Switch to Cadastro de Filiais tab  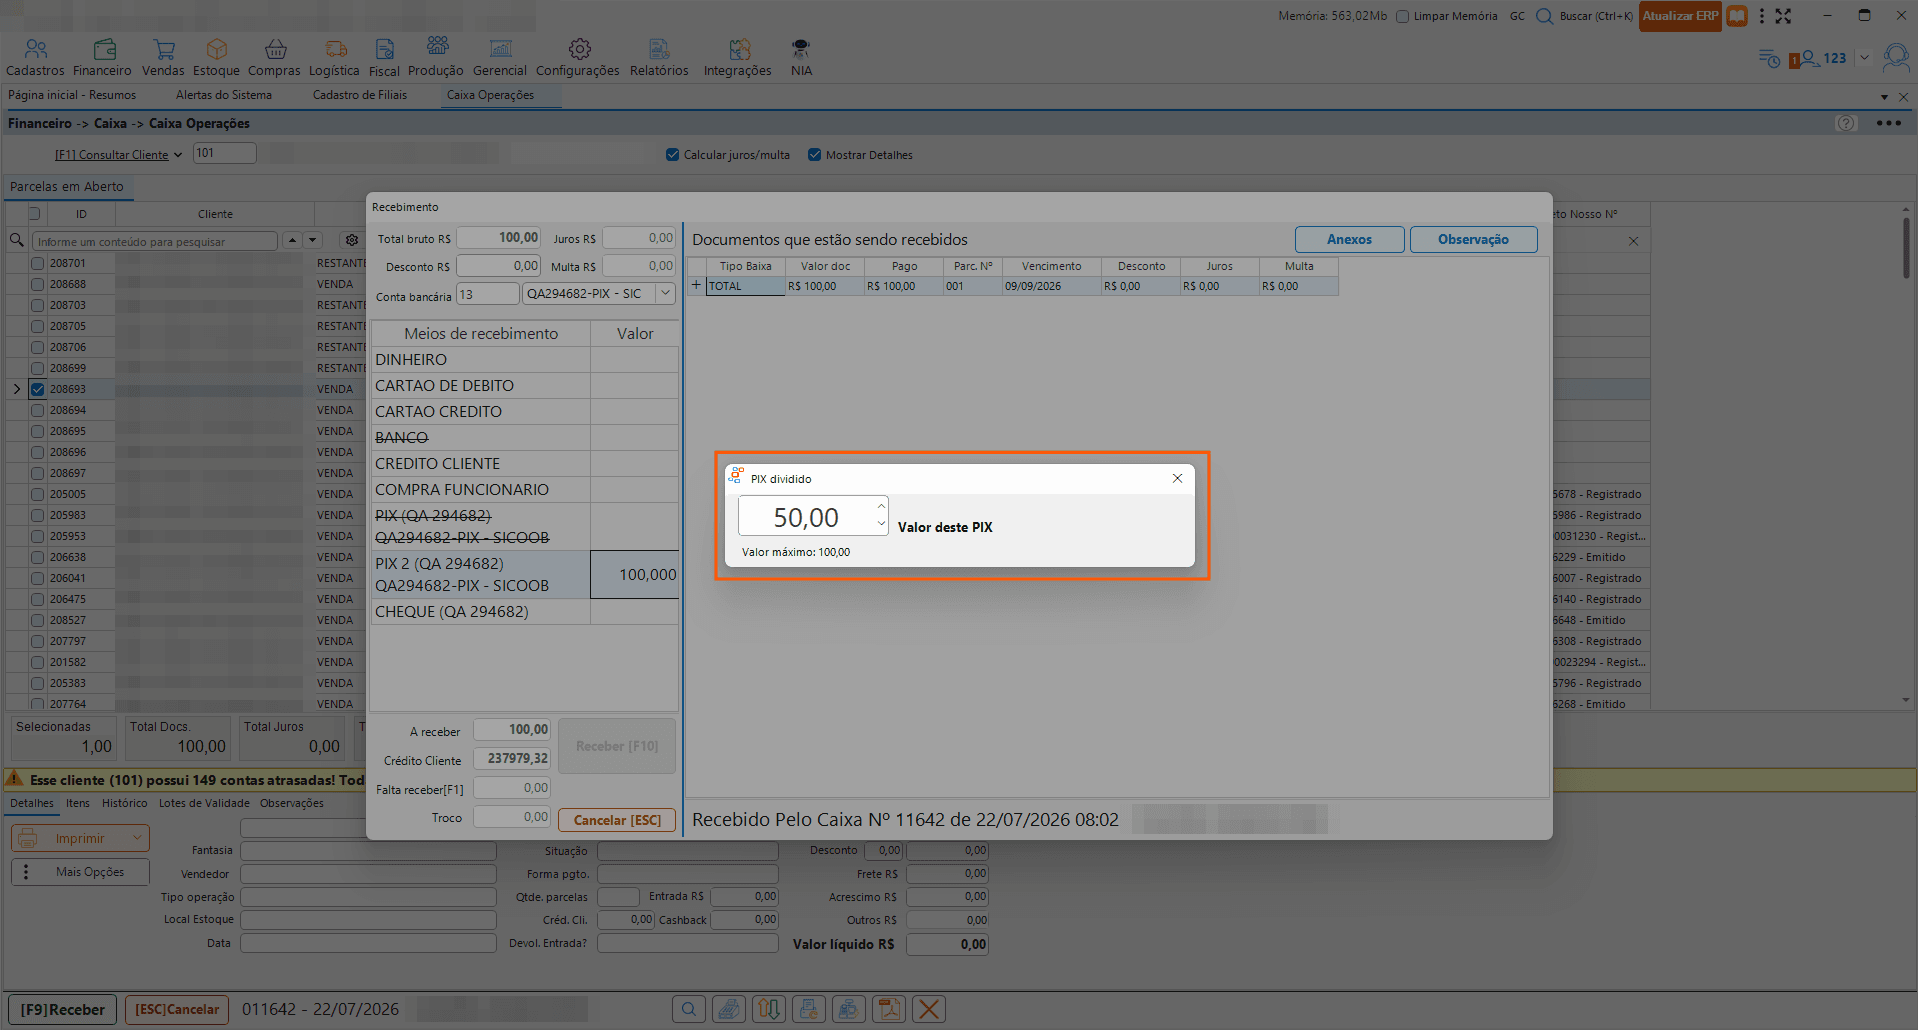(x=360, y=95)
